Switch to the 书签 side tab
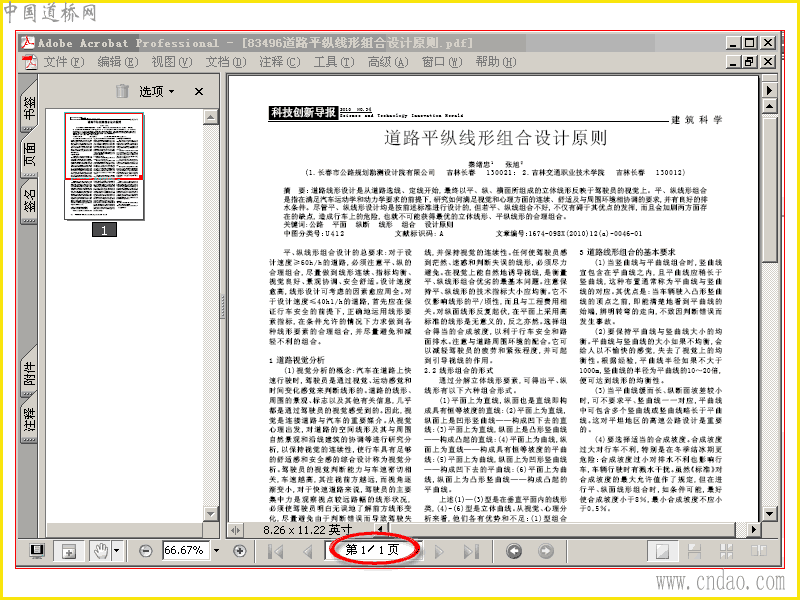800x600 pixels. pos(30,107)
